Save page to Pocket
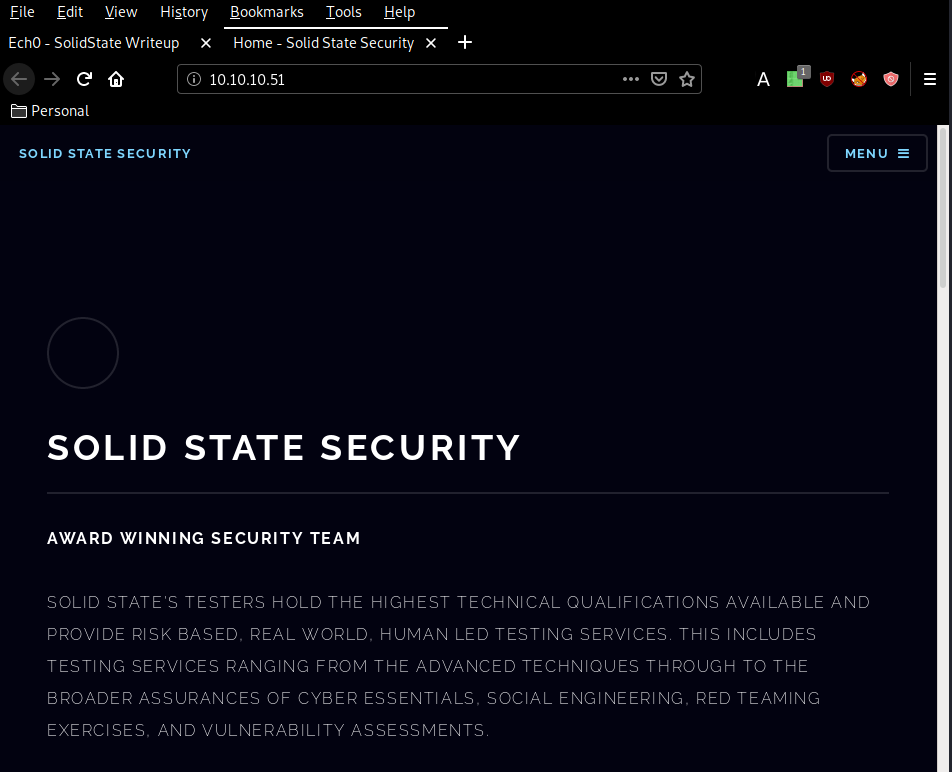This screenshot has height=772, width=952. tap(659, 79)
